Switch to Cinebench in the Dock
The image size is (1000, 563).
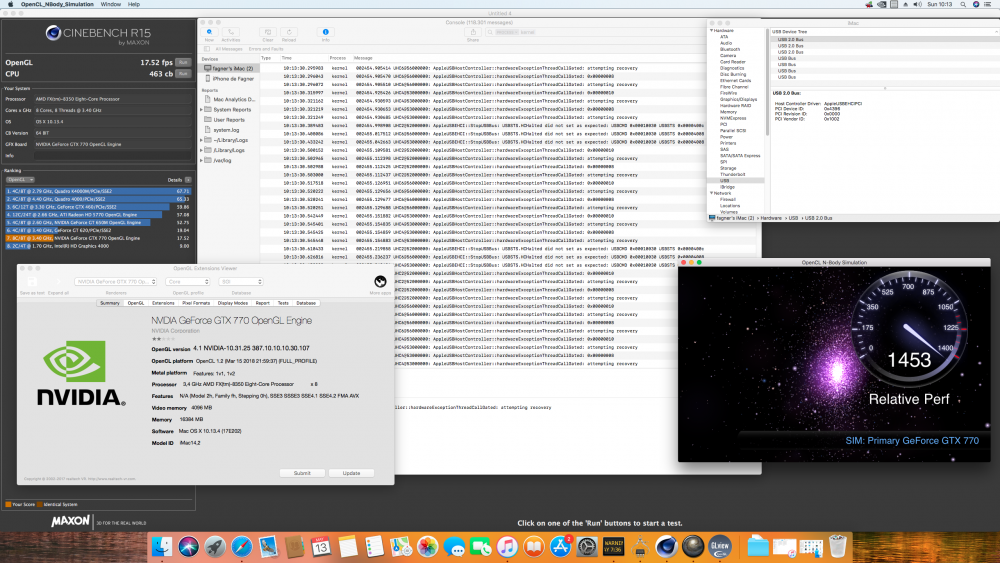666,546
